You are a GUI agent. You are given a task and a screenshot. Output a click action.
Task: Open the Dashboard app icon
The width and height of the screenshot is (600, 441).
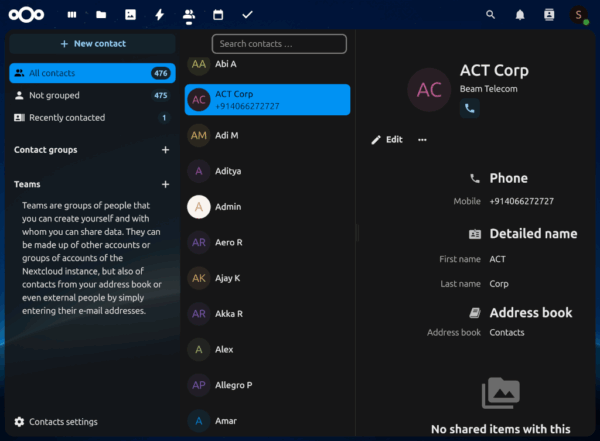pyautogui.click(x=72, y=15)
